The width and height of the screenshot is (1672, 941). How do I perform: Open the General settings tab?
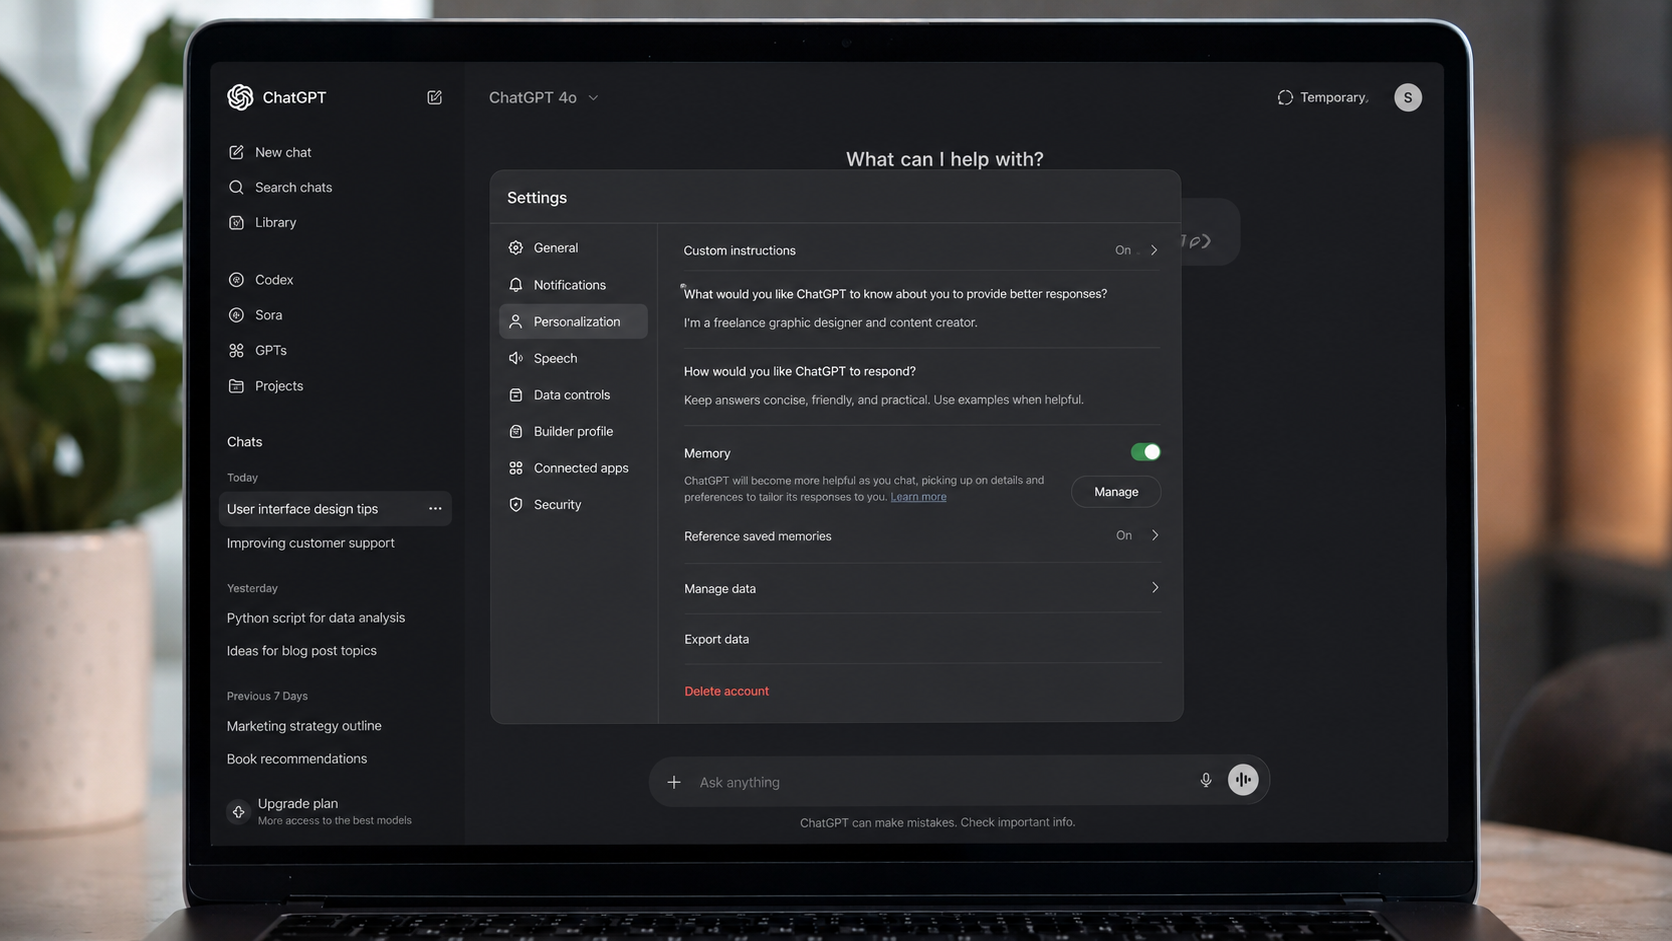pos(573,248)
